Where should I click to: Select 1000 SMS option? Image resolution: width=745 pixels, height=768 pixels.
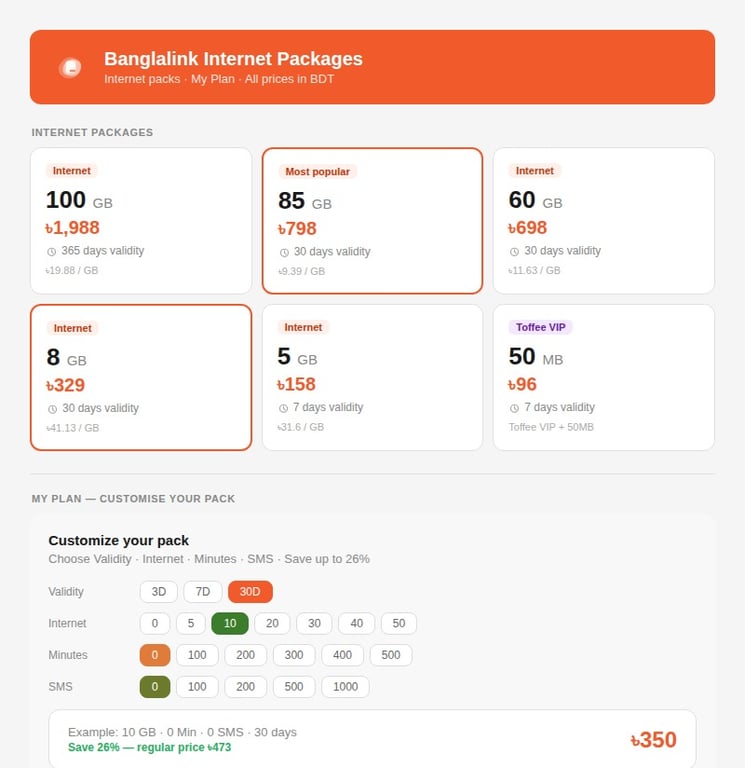click(x=345, y=687)
